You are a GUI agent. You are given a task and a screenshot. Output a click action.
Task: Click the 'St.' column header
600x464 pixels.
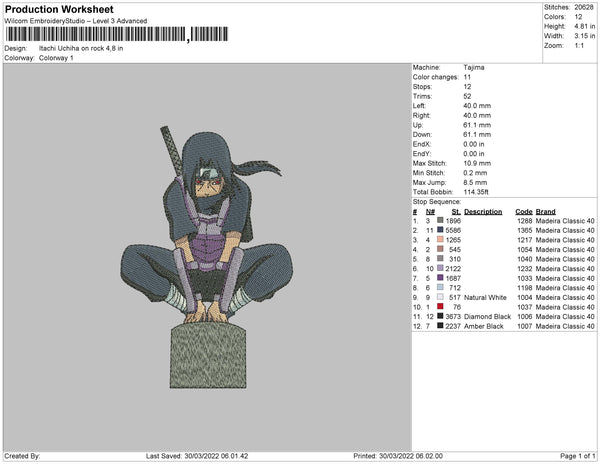pos(456,212)
